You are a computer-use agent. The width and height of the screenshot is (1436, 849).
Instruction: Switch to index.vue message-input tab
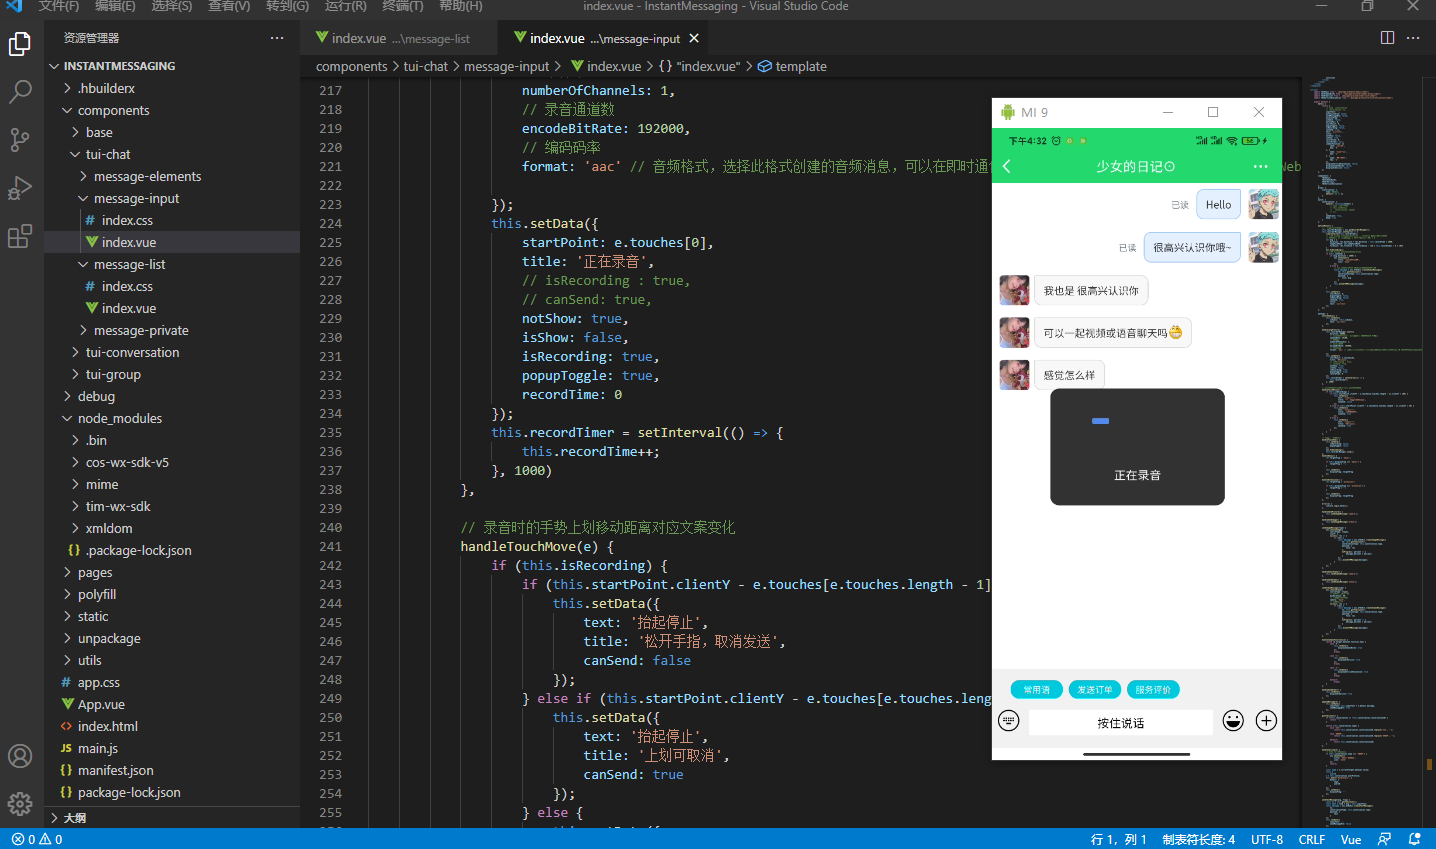[x=605, y=38]
